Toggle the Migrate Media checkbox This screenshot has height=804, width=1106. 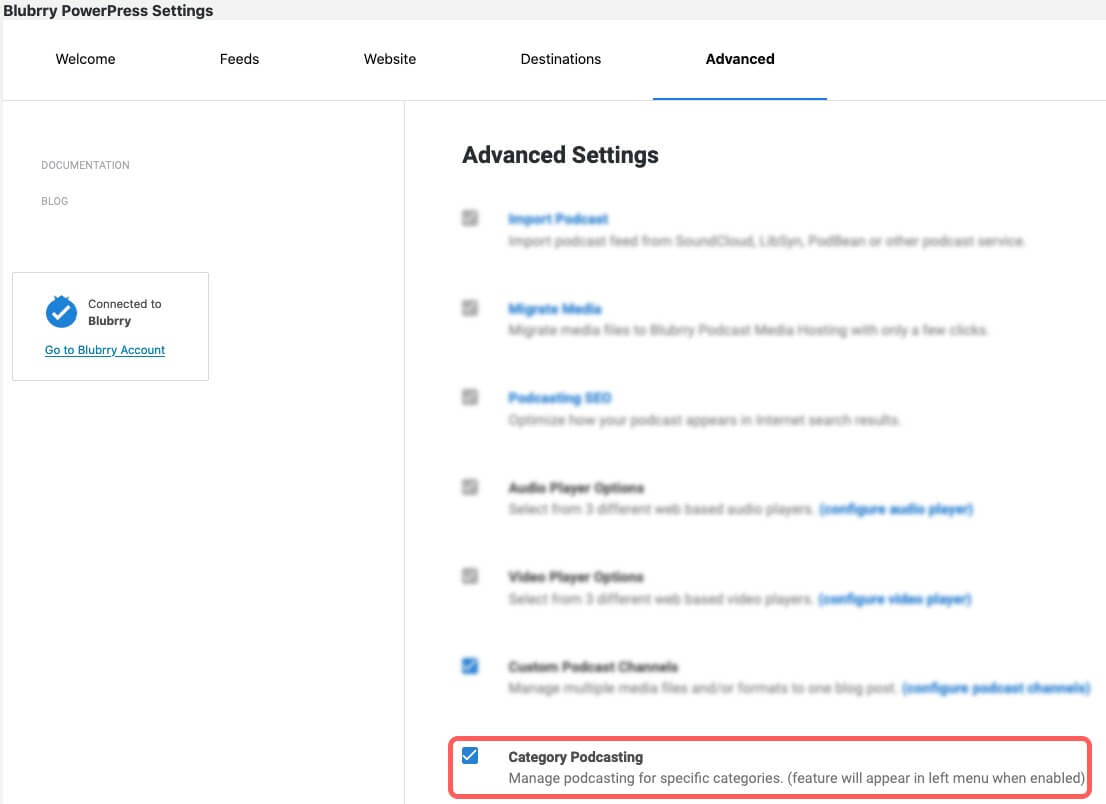tap(470, 308)
